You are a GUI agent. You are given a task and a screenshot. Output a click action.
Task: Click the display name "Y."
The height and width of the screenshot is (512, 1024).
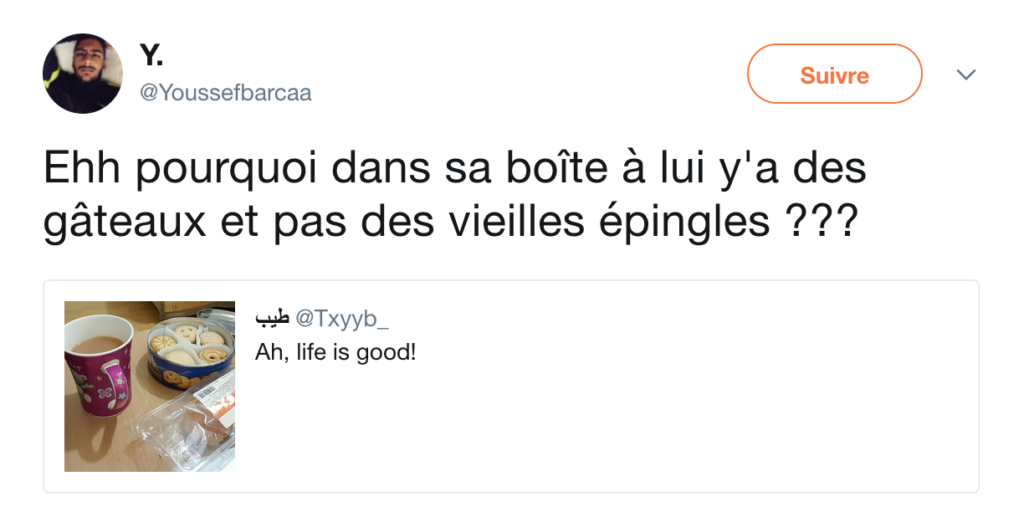click(152, 55)
